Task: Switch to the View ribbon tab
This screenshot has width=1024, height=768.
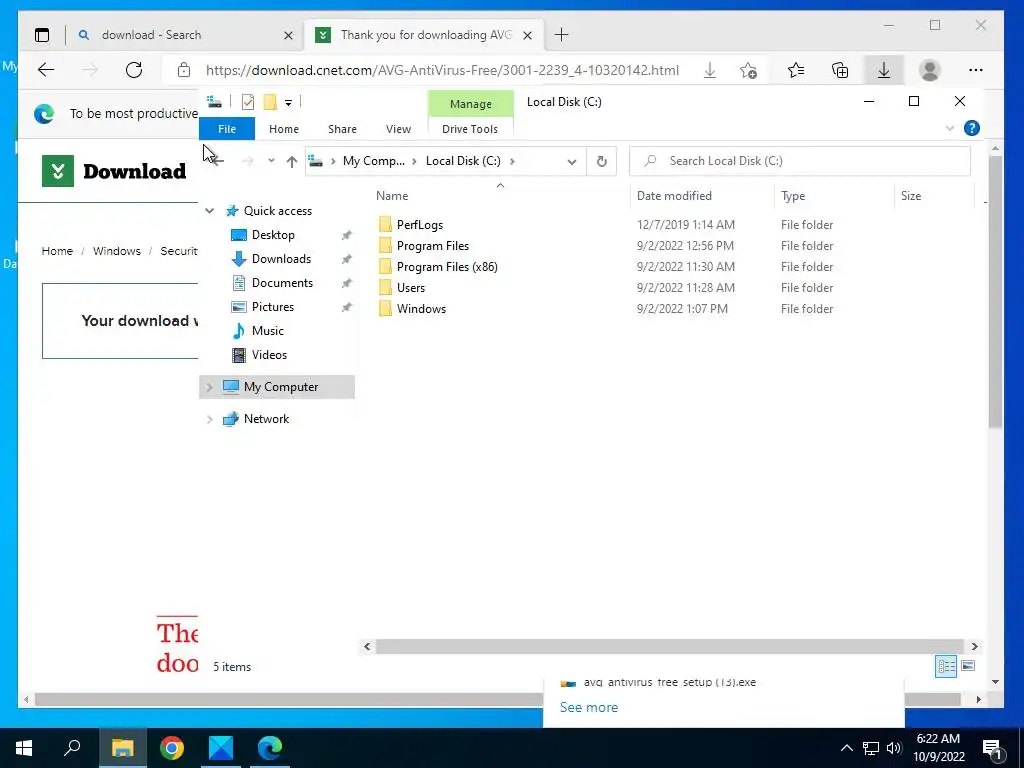Action: 398,129
